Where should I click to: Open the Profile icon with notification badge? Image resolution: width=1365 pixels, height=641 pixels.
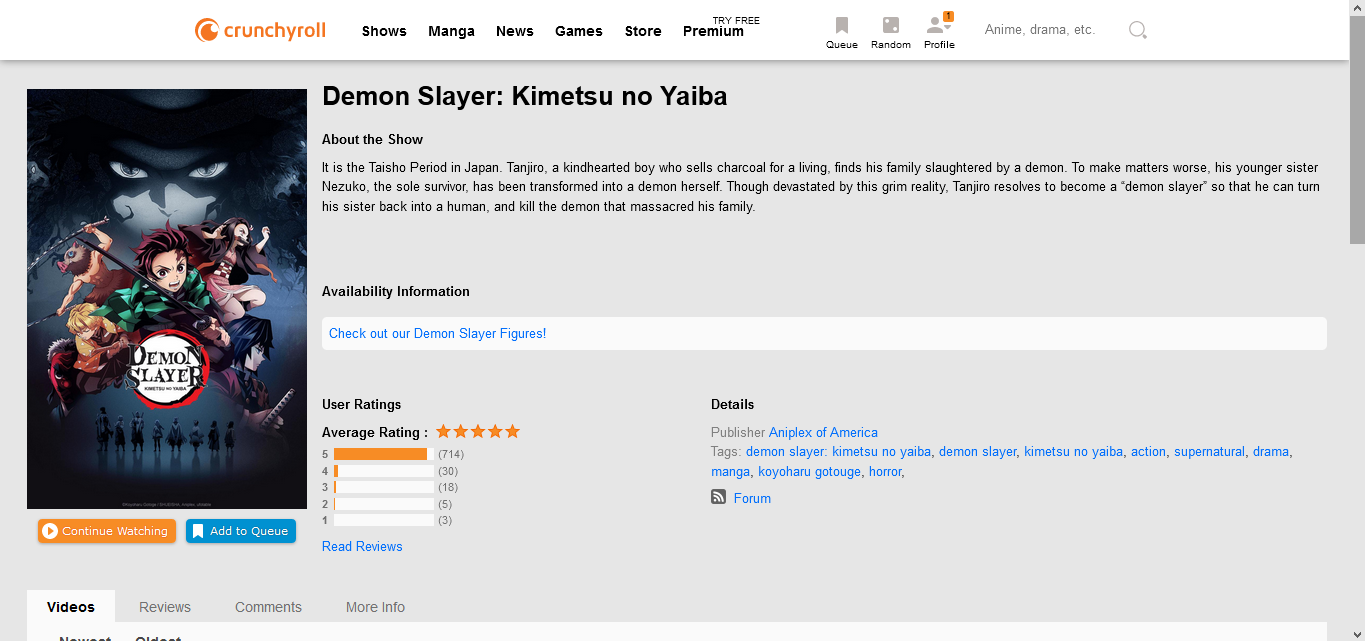click(x=939, y=24)
